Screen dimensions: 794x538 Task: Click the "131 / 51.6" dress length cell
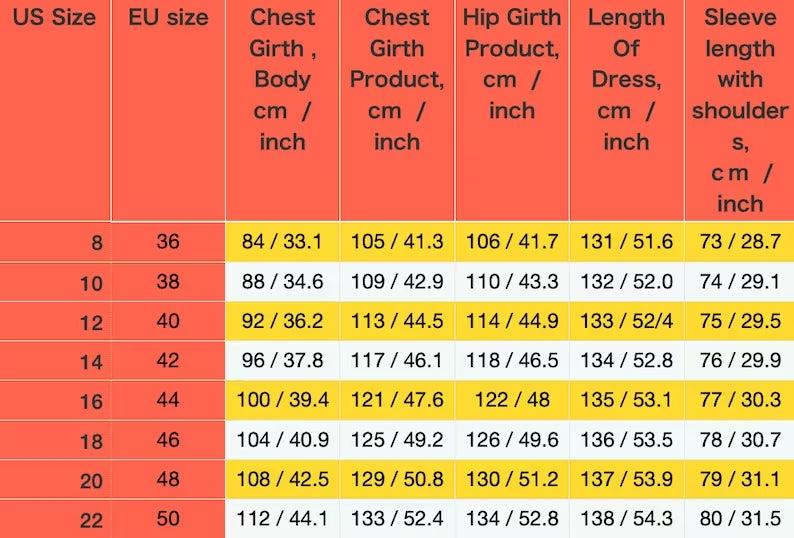[x=626, y=242]
